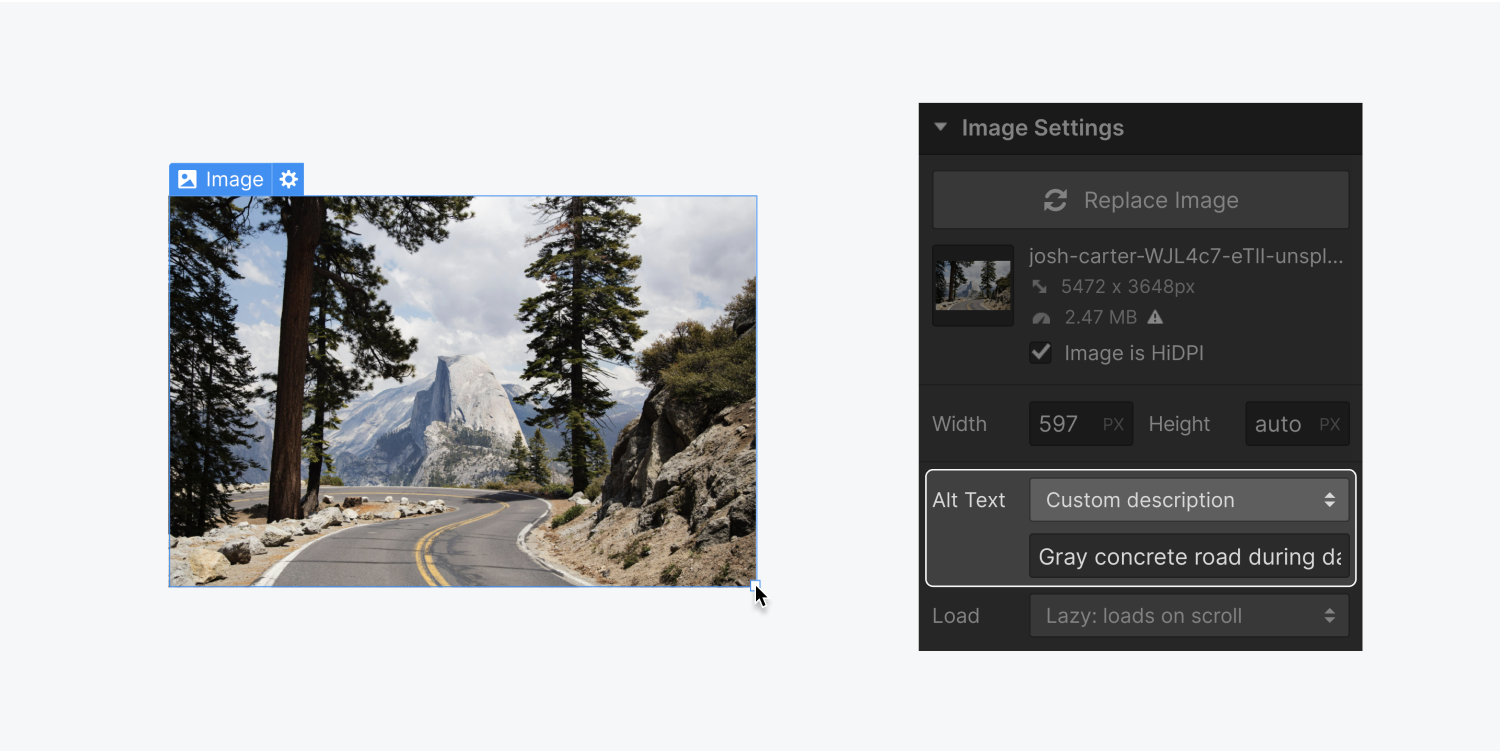Click the resize handle on the image corner

coord(756,587)
